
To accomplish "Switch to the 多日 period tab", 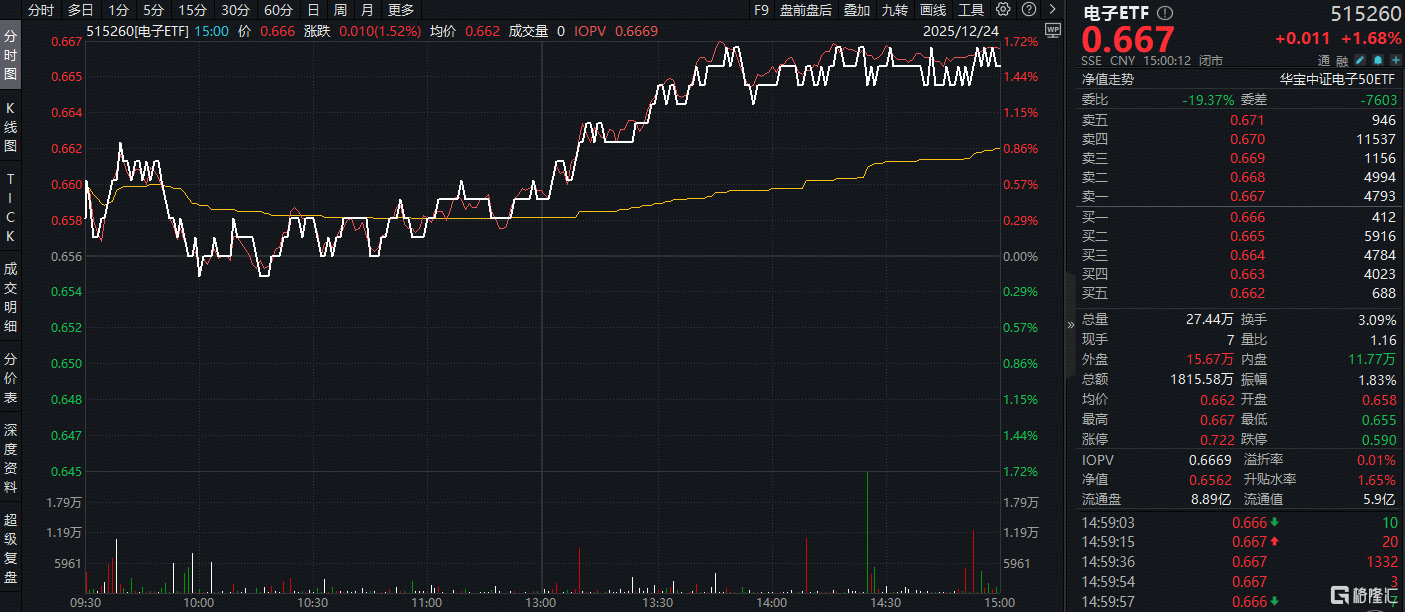I will pos(80,10).
